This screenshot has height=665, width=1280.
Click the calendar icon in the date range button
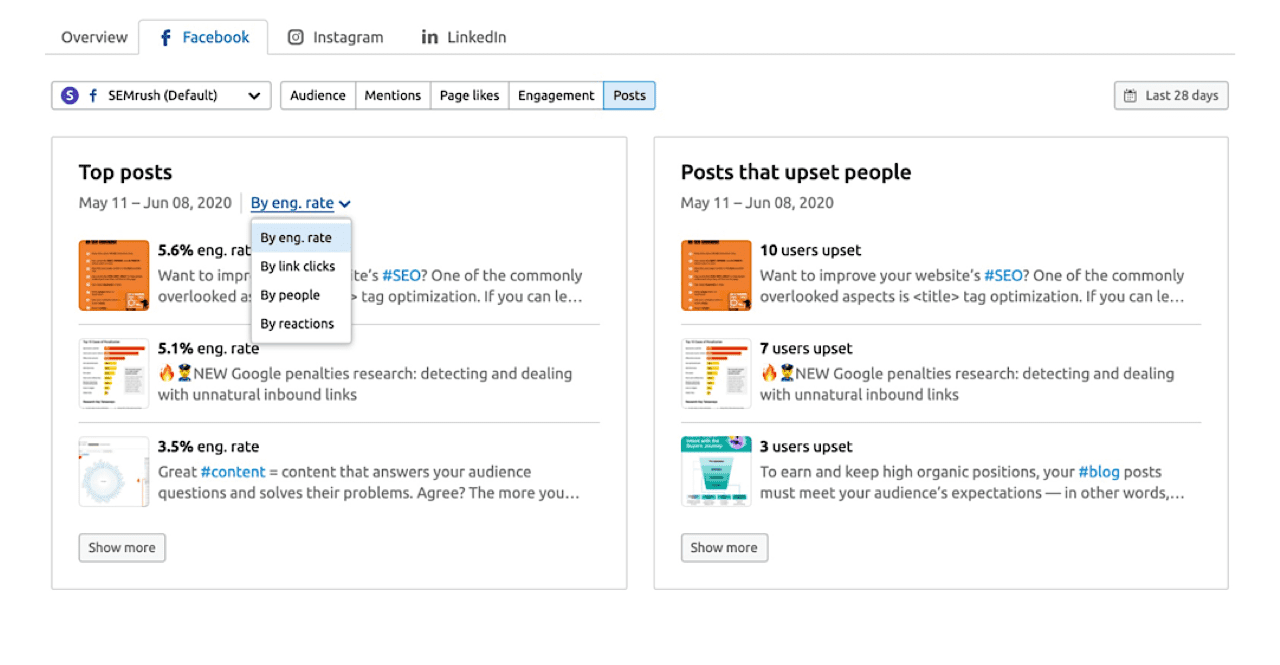point(1131,95)
